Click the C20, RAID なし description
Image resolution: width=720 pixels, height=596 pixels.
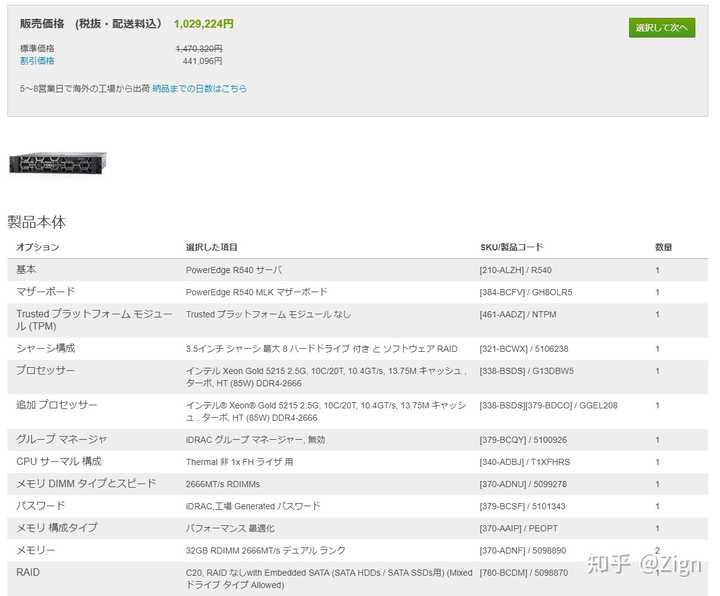pos(329,579)
